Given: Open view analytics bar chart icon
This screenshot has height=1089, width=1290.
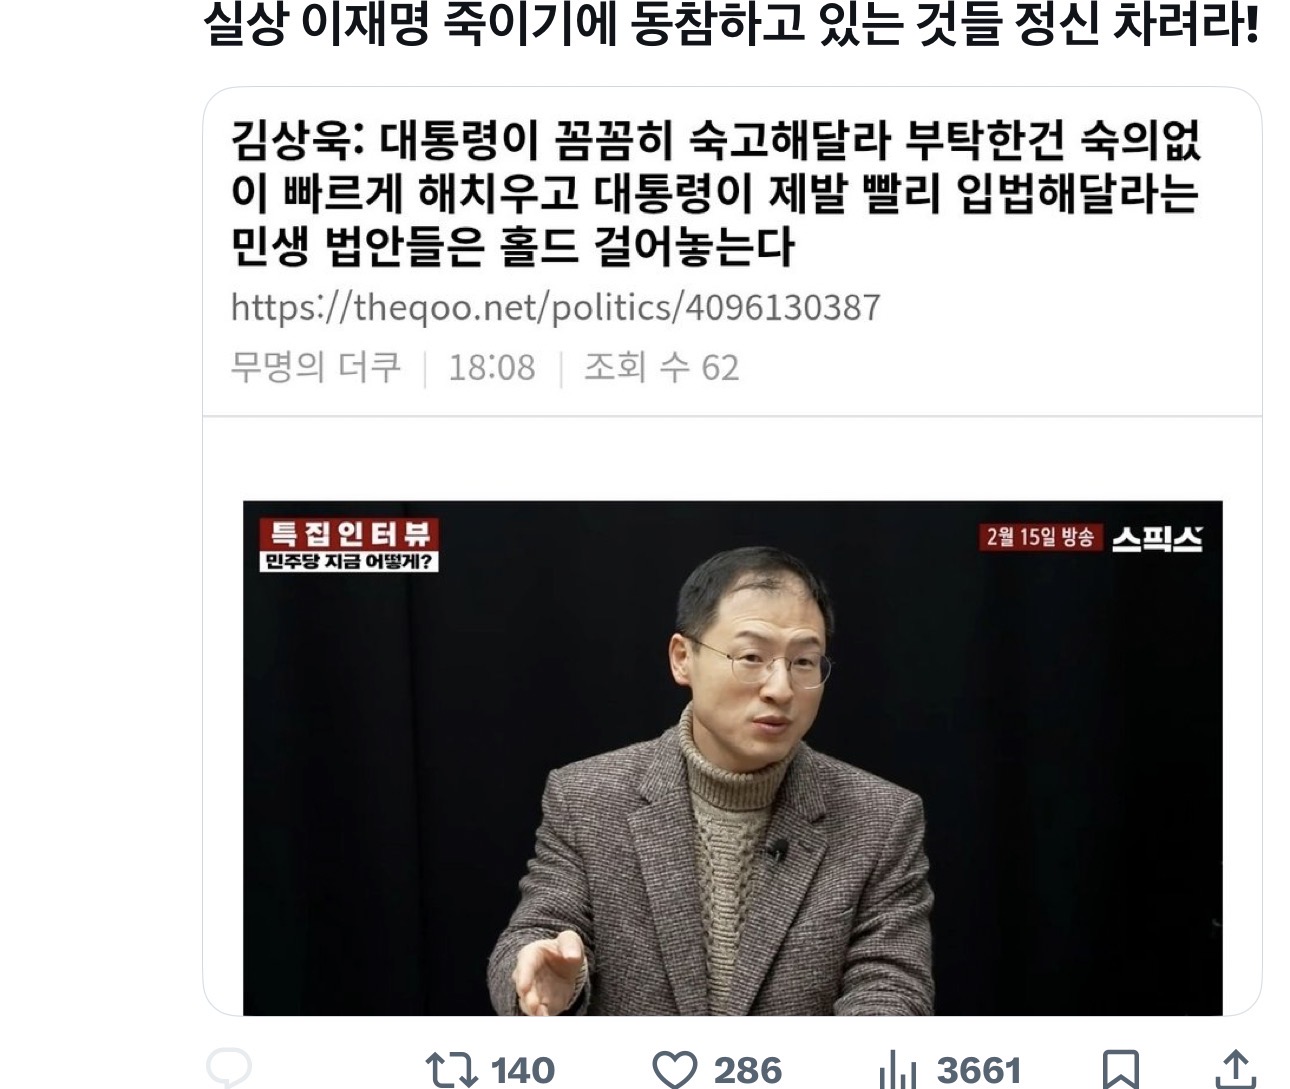Looking at the screenshot, I should (x=898, y=1070).
